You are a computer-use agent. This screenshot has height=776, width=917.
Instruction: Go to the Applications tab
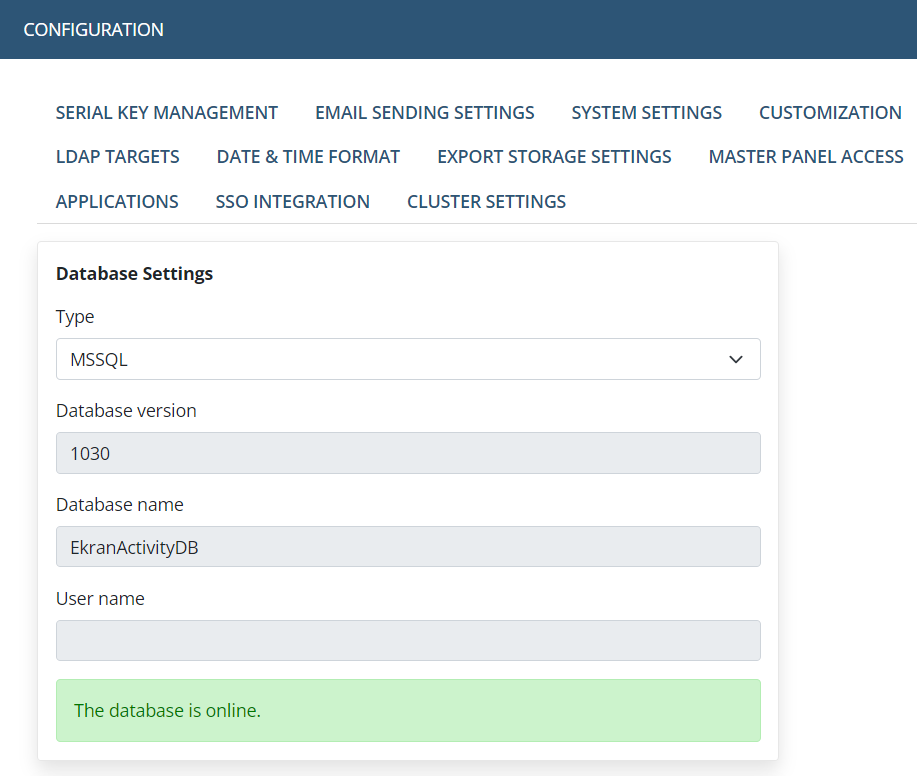coord(117,202)
